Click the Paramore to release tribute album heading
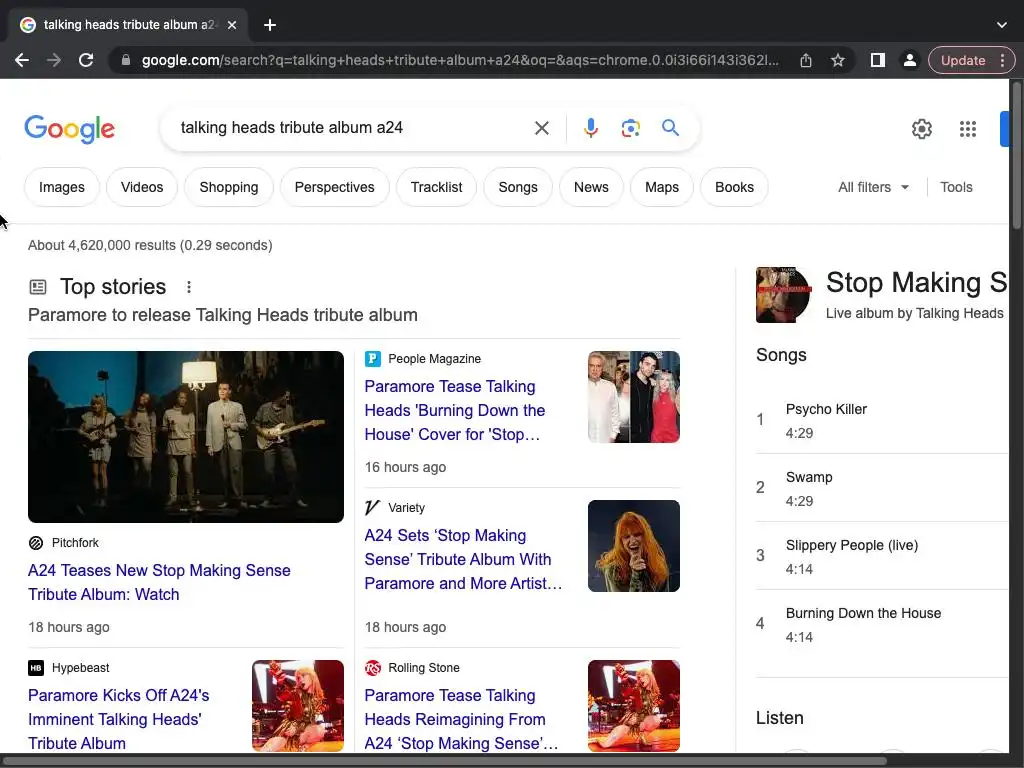Viewport: 1024px width, 768px height. click(223, 315)
